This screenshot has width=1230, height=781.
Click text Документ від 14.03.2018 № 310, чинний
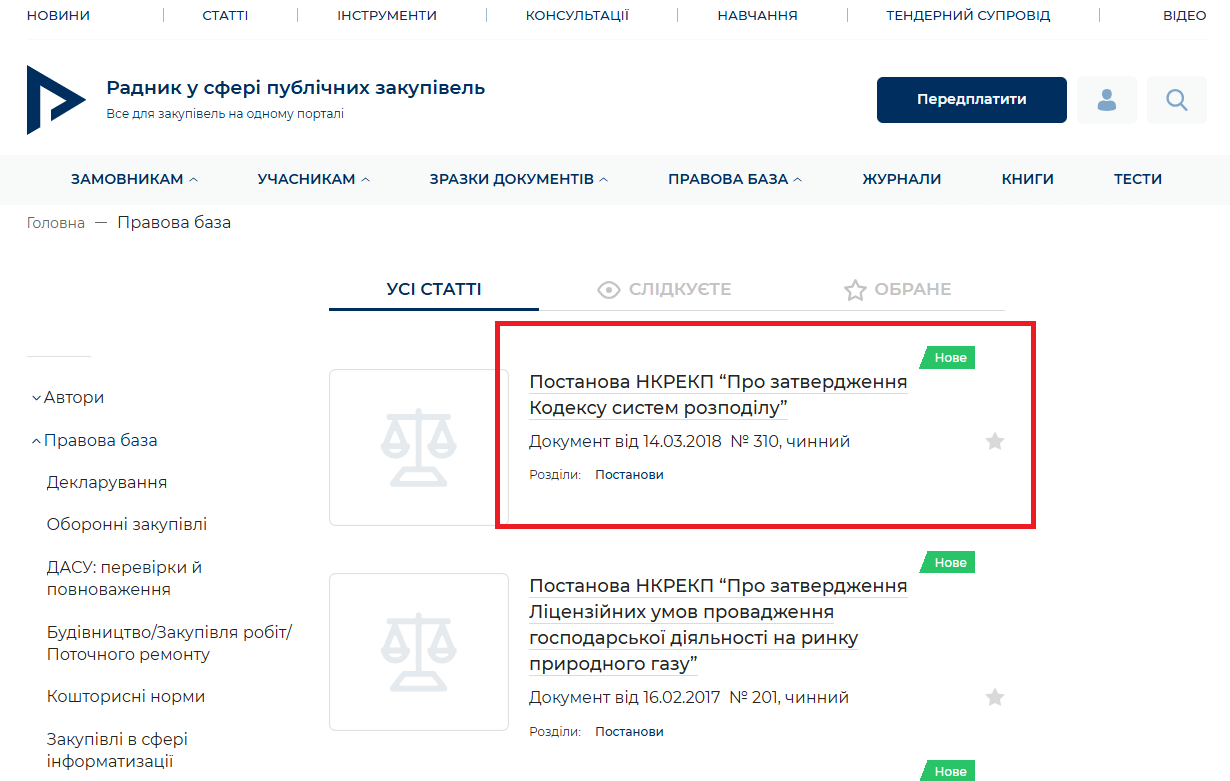690,441
